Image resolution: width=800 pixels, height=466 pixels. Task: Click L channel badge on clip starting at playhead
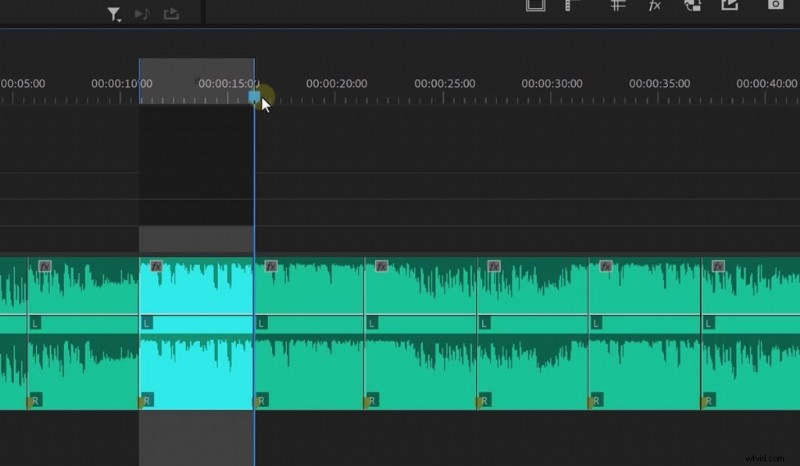point(261,323)
